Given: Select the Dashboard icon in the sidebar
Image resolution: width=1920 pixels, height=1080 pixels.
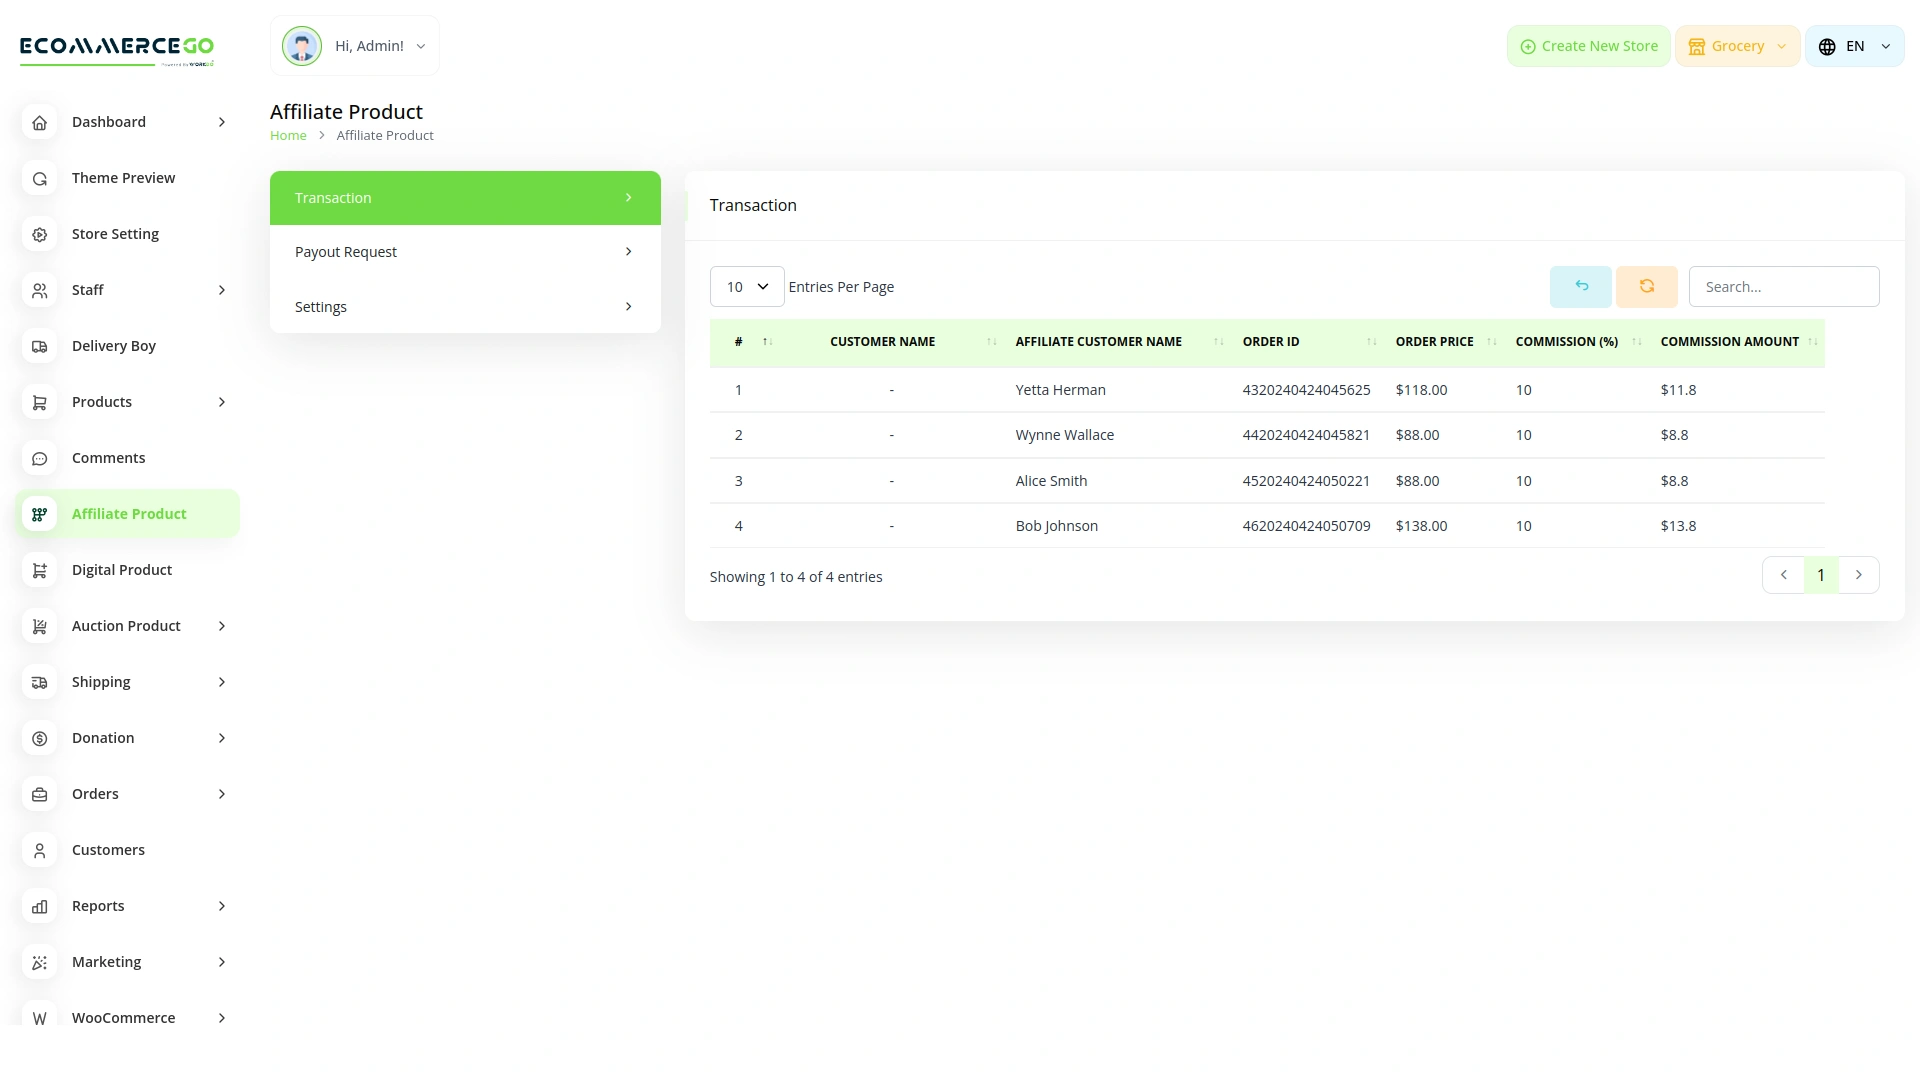Looking at the screenshot, I should [x=39, y=122].
